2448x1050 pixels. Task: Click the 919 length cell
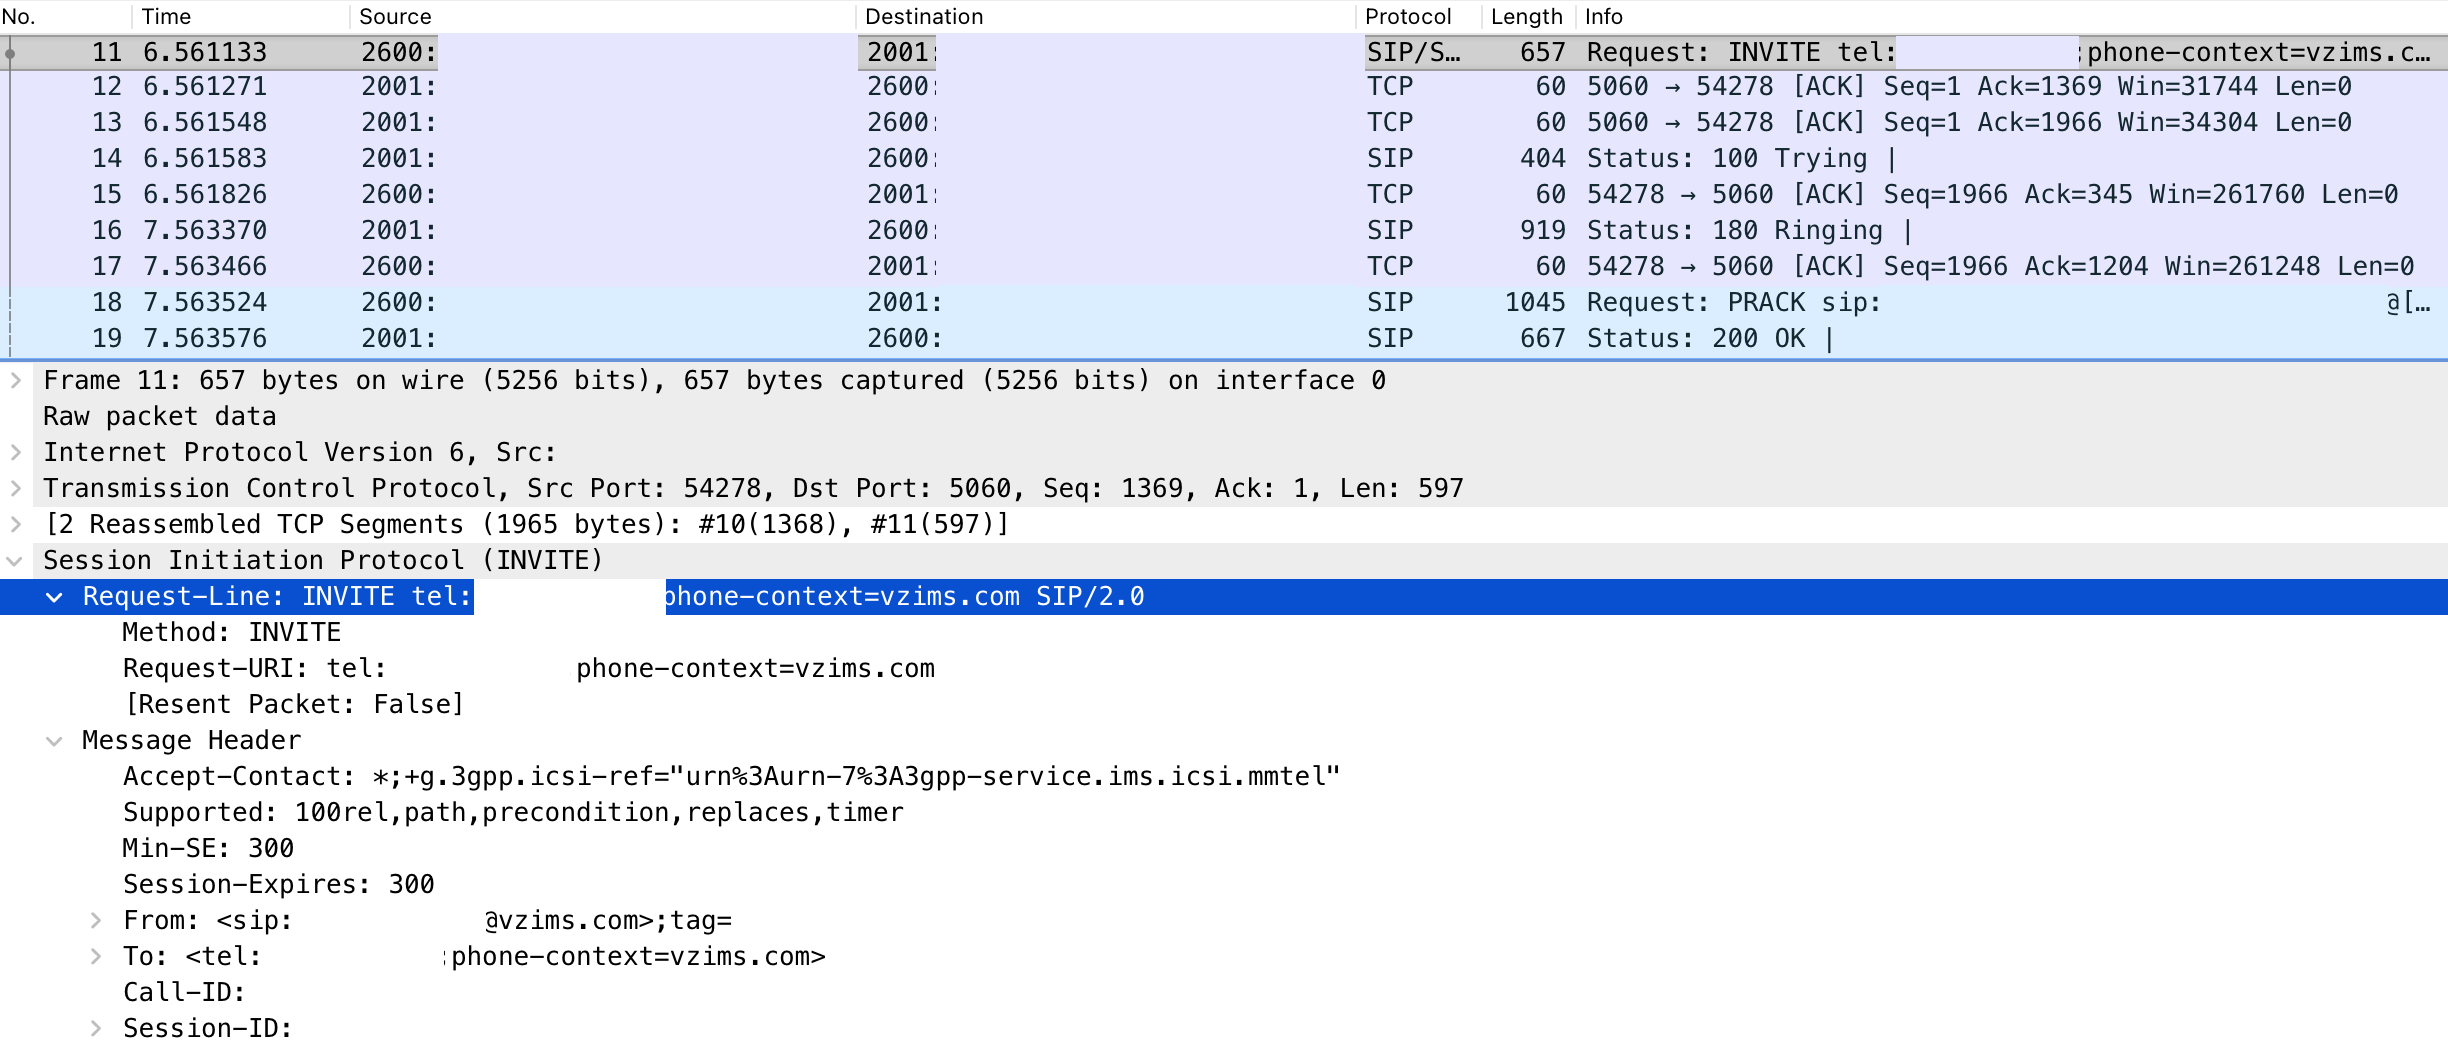tap(1542, 231)
